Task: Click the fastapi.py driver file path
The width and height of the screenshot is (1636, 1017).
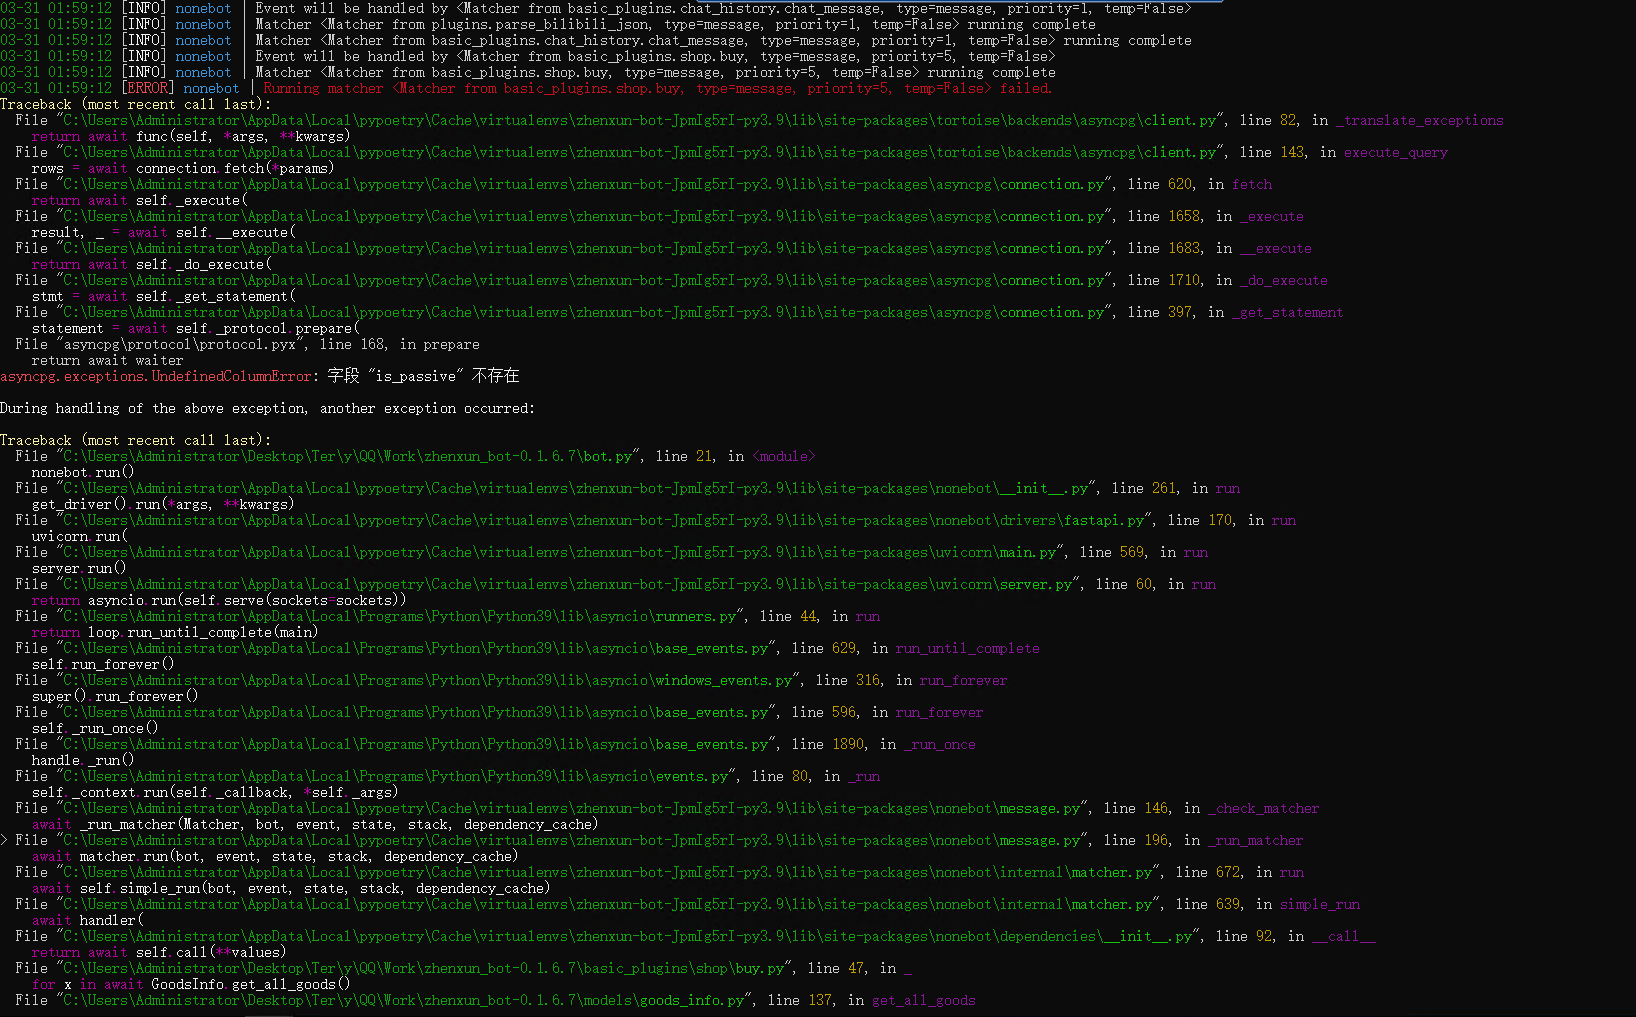Action: [x=604, y=520]
